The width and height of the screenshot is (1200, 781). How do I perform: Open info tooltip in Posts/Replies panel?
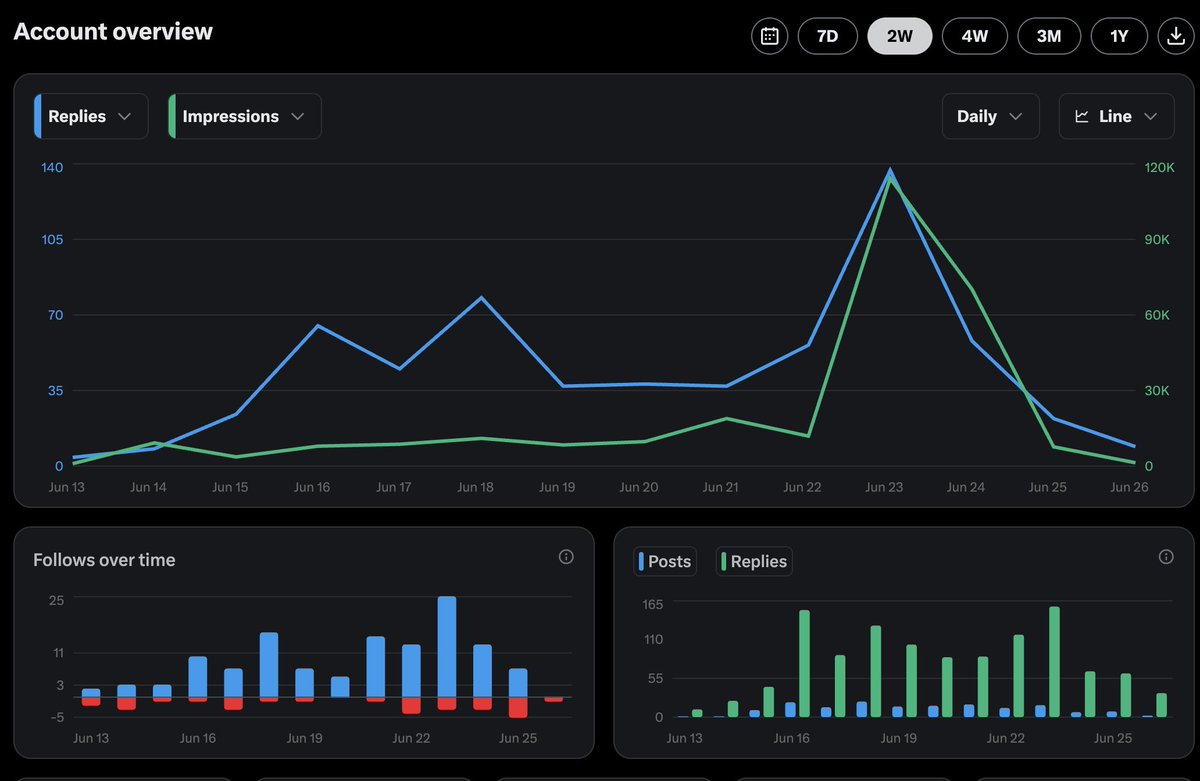[1165, 557]
